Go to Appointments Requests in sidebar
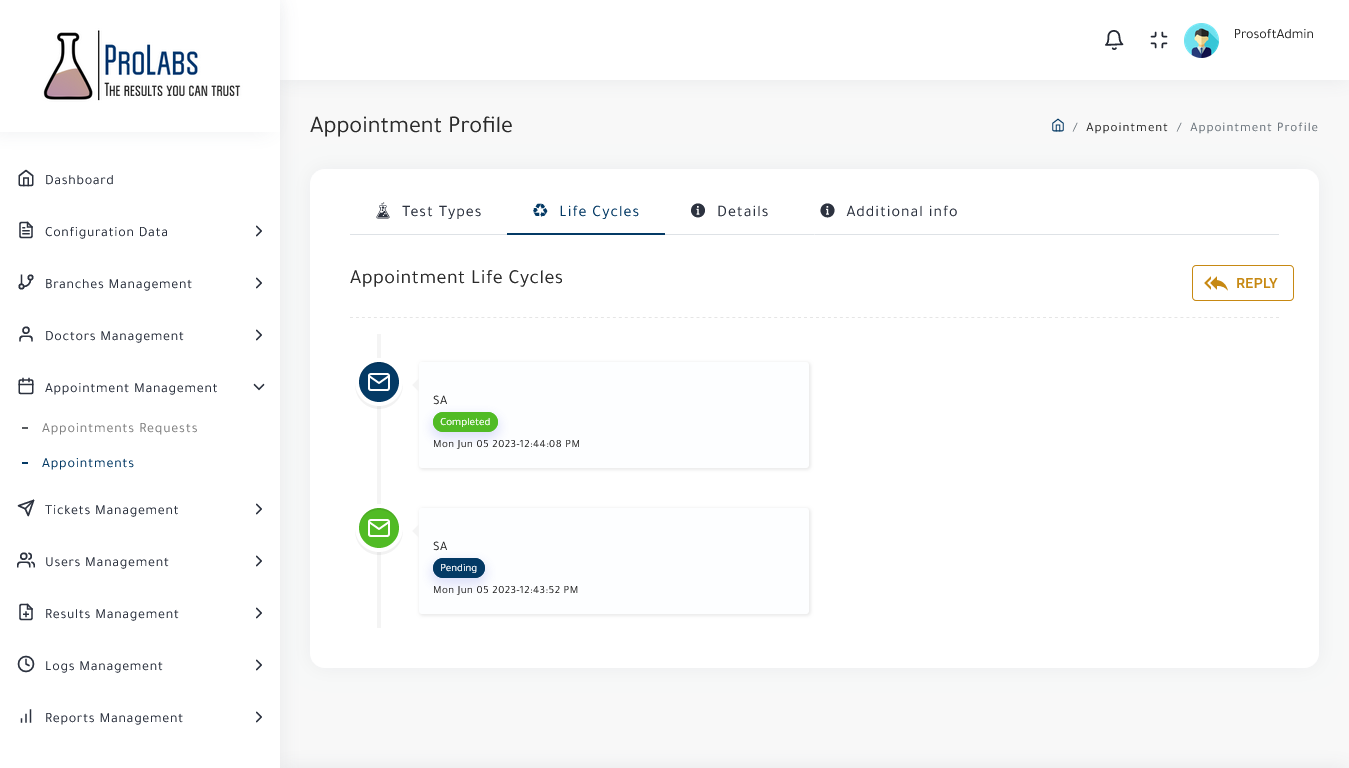 tap(120, 428)
